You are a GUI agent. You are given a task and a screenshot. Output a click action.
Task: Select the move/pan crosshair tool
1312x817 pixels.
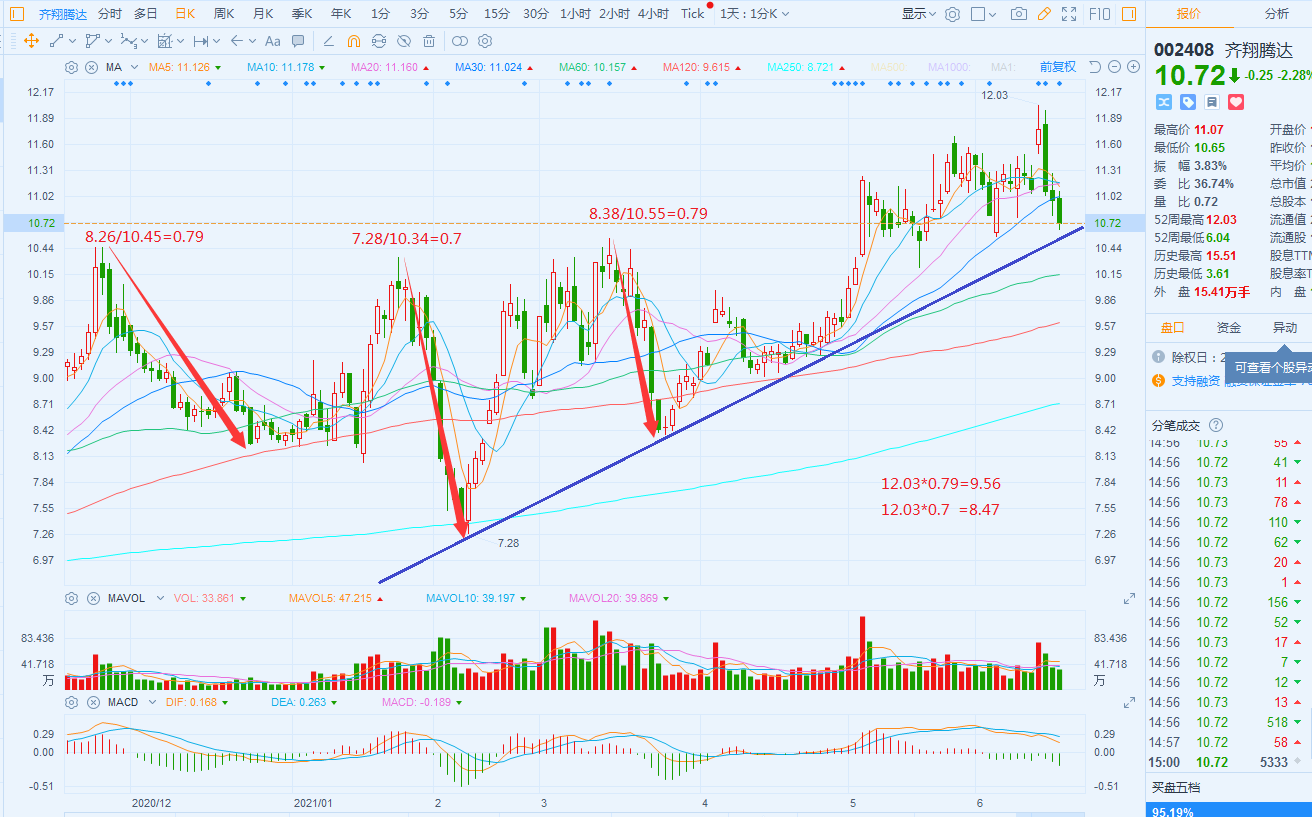point(30,41)
